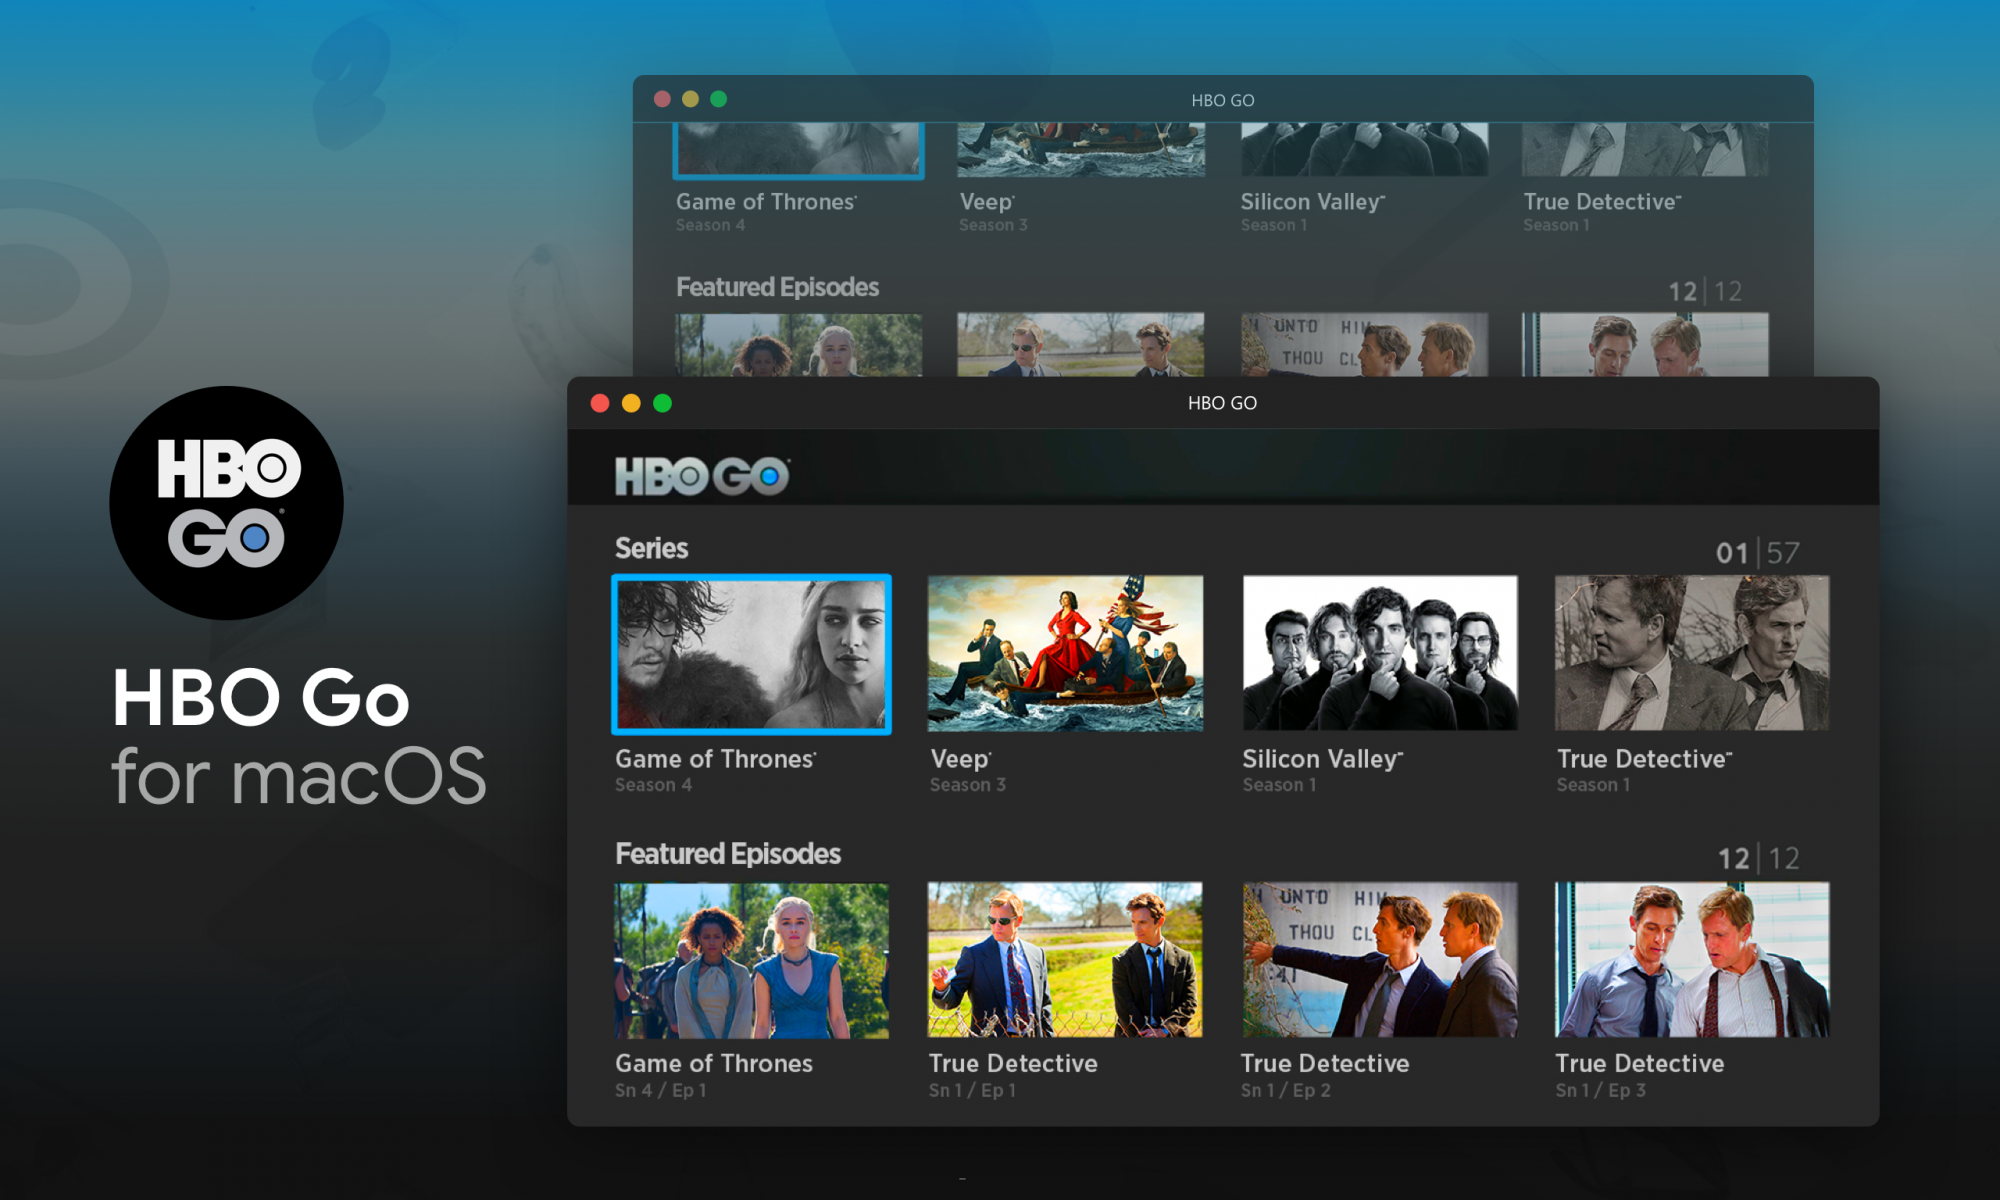This screenshot has height=1200, width=2000.
Task: Click the 01|57 series counter
Action: point(1757,552)
